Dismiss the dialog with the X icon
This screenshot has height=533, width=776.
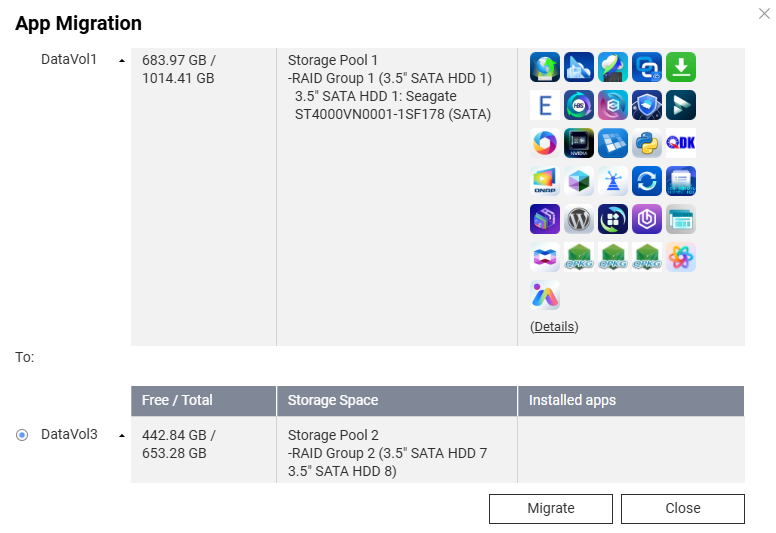coord(765,13)
